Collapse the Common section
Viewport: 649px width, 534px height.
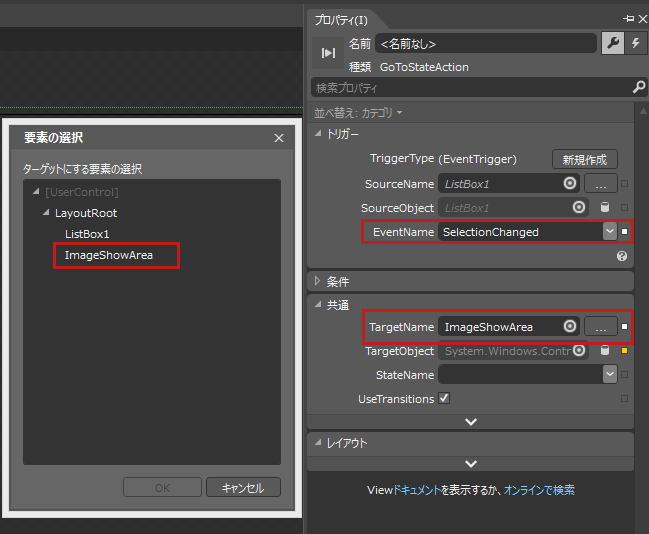click(318, 304)
